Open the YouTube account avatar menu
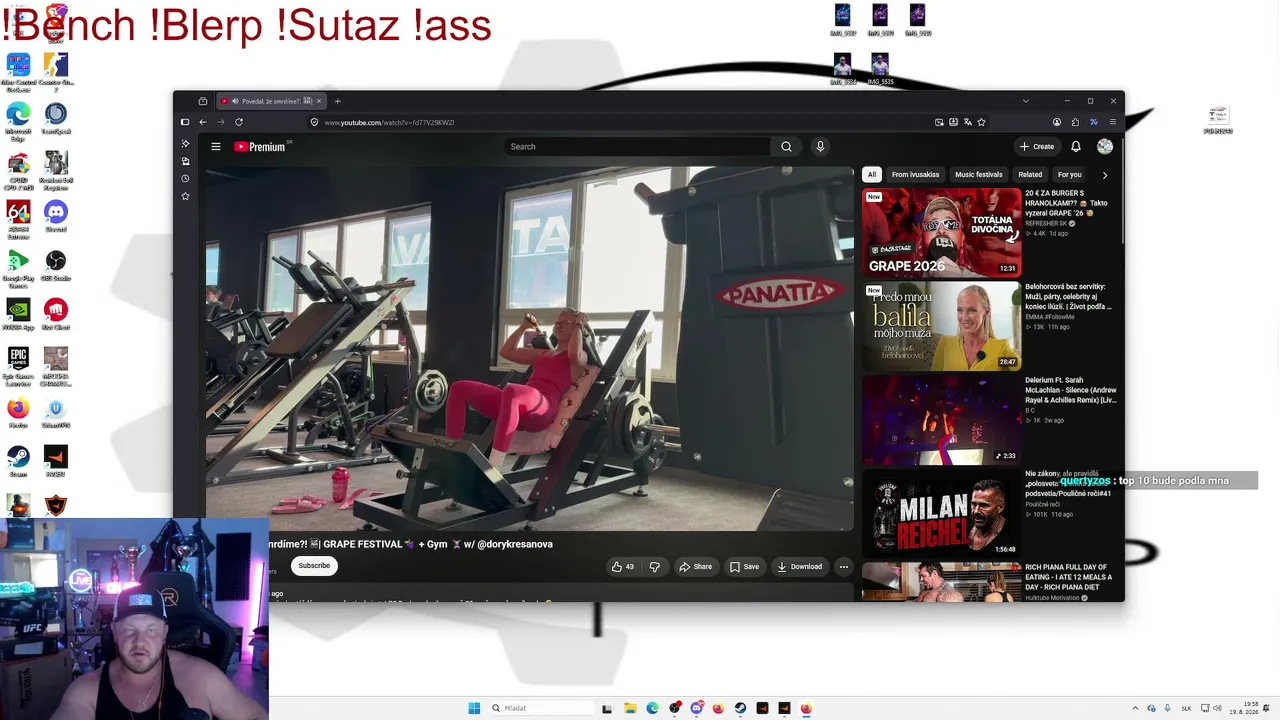Screen dimensions: 1280x720 coord(1105,147)
